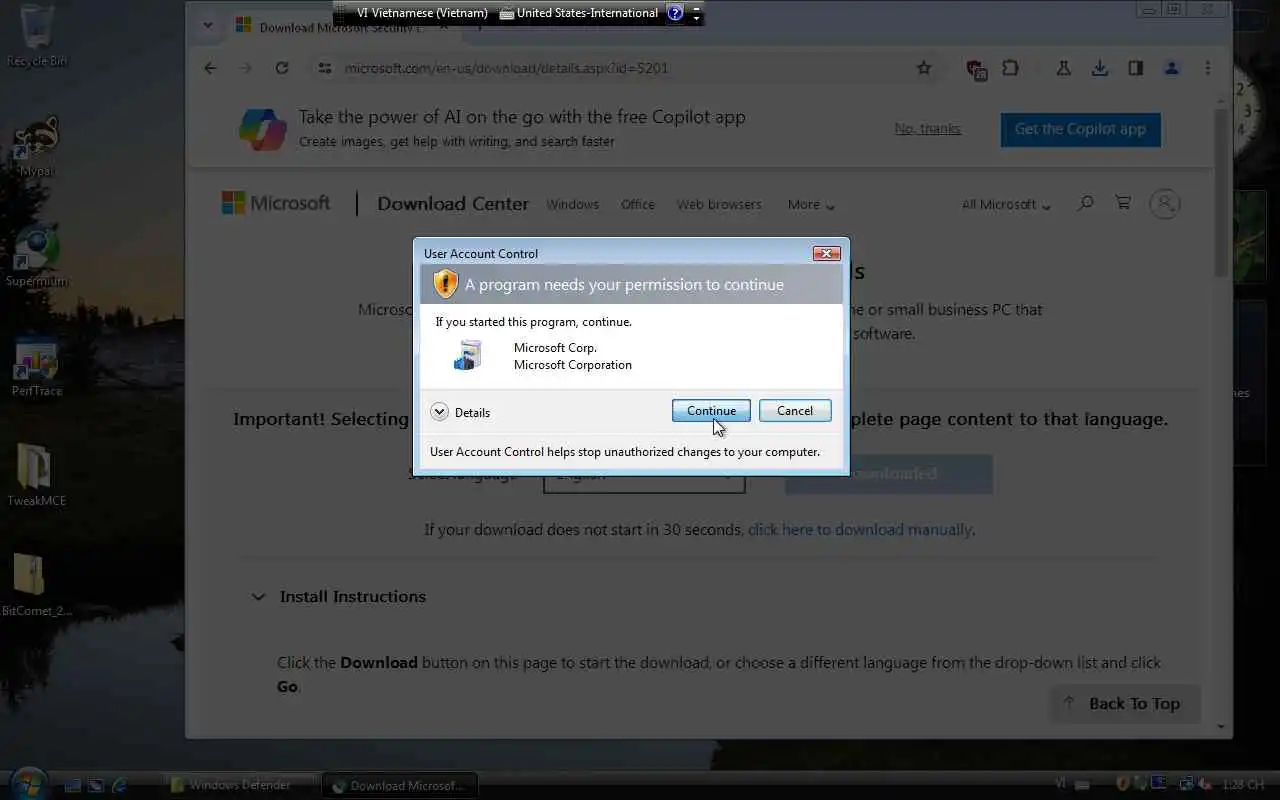This screenshot has height=800, width=1280.
Task: Click the UAC warning shield icon
Action: coord(445,284)
